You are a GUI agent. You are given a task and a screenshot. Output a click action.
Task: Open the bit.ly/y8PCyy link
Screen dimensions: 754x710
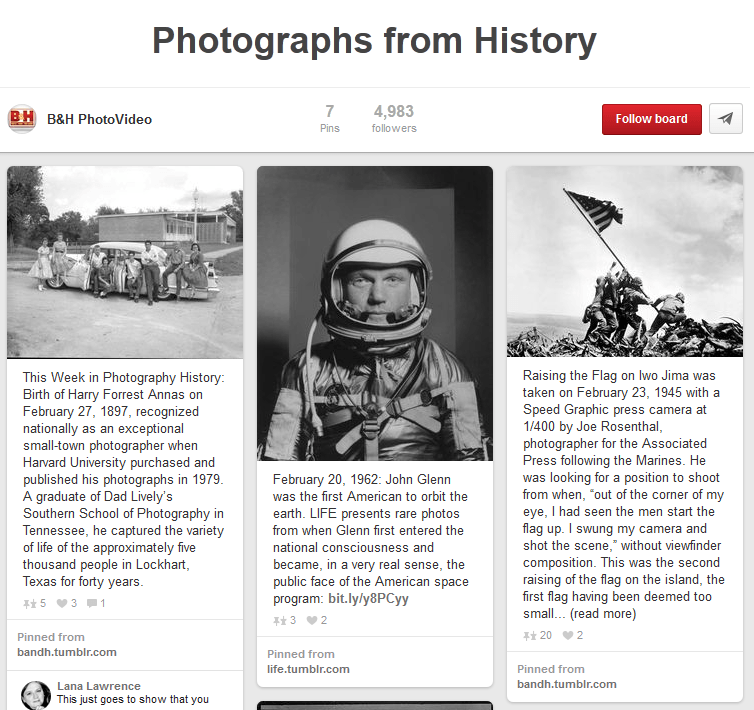tap(368, 598)
